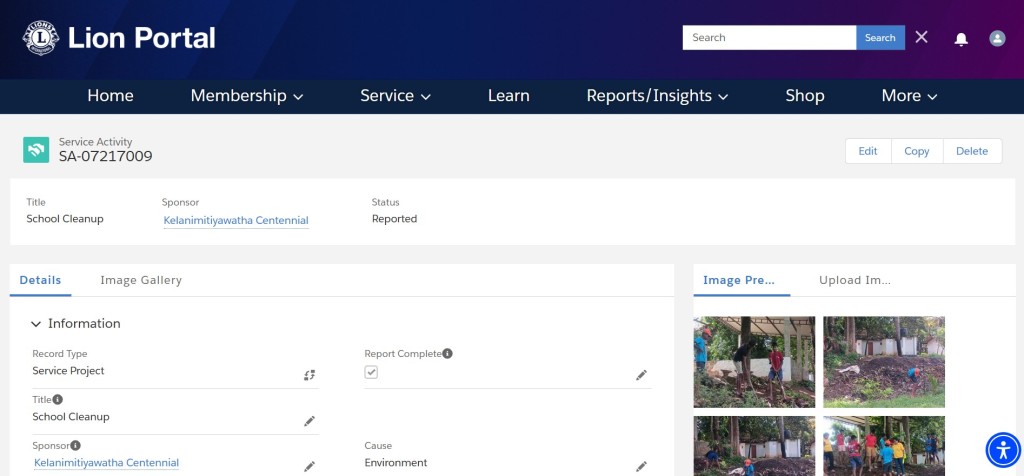
Task: Close the search bar with X
Action: pos(921,37)
